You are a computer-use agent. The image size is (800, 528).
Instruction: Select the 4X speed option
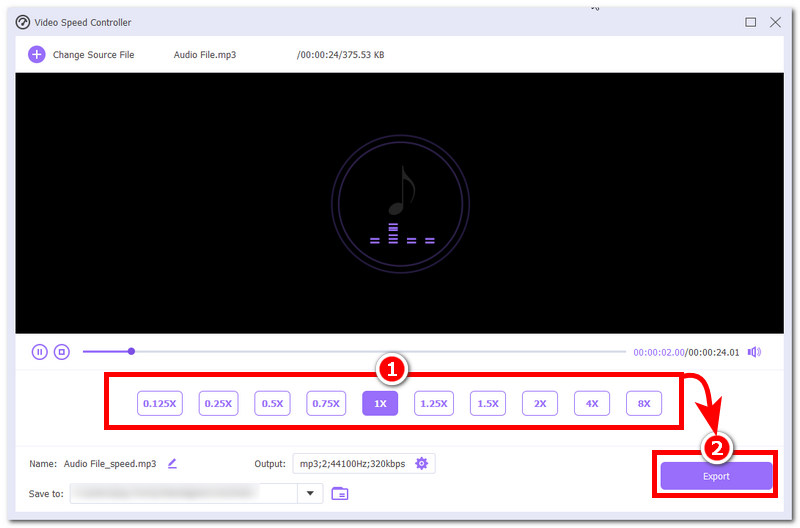pyautogui.click(x=592, y=404)
